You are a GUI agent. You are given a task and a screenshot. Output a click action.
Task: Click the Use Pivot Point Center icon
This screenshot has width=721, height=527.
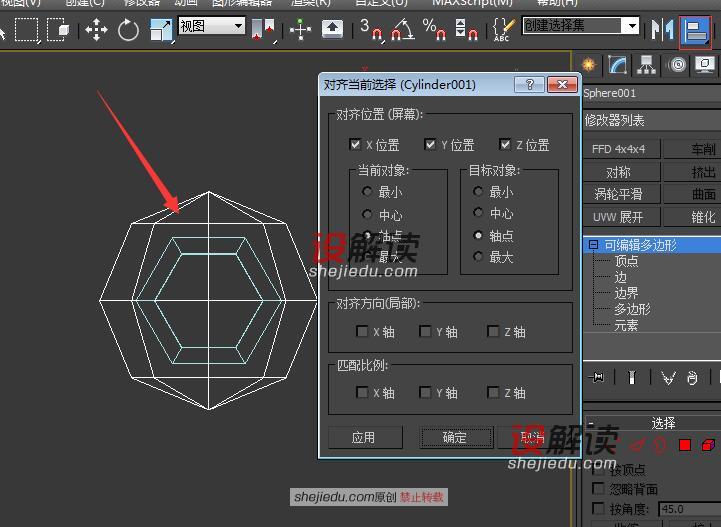point(263,29)
